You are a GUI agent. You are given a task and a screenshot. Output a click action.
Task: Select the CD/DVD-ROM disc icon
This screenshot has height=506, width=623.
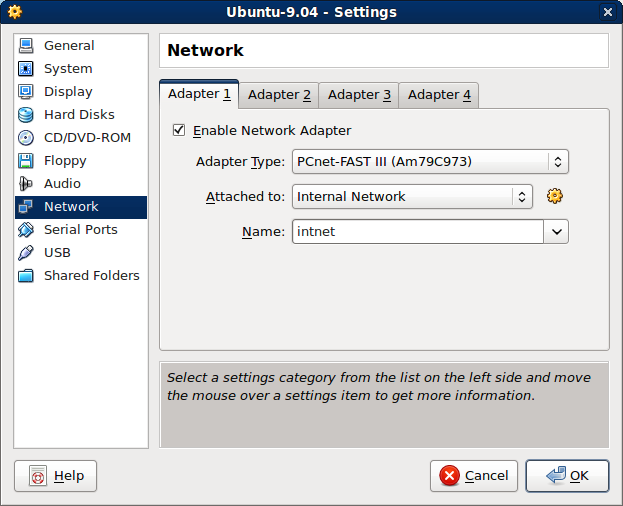click(x=26, y=138)
